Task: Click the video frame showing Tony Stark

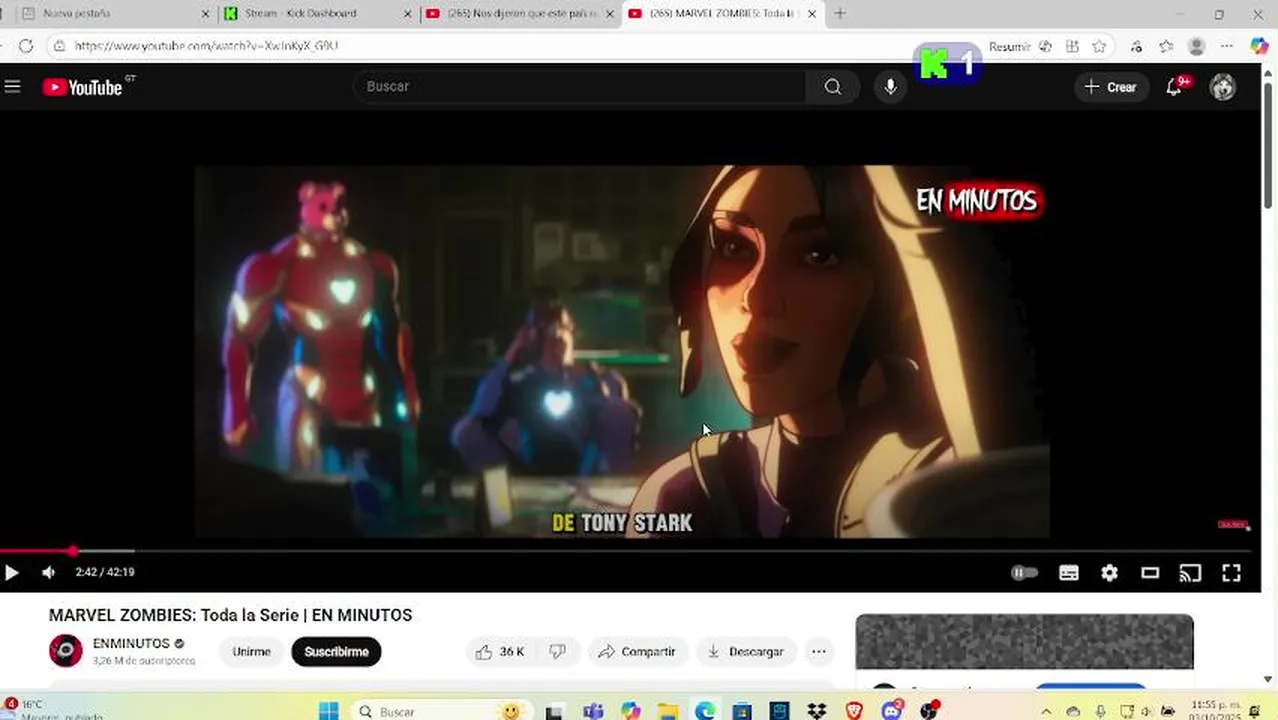Action: point(622,350)
